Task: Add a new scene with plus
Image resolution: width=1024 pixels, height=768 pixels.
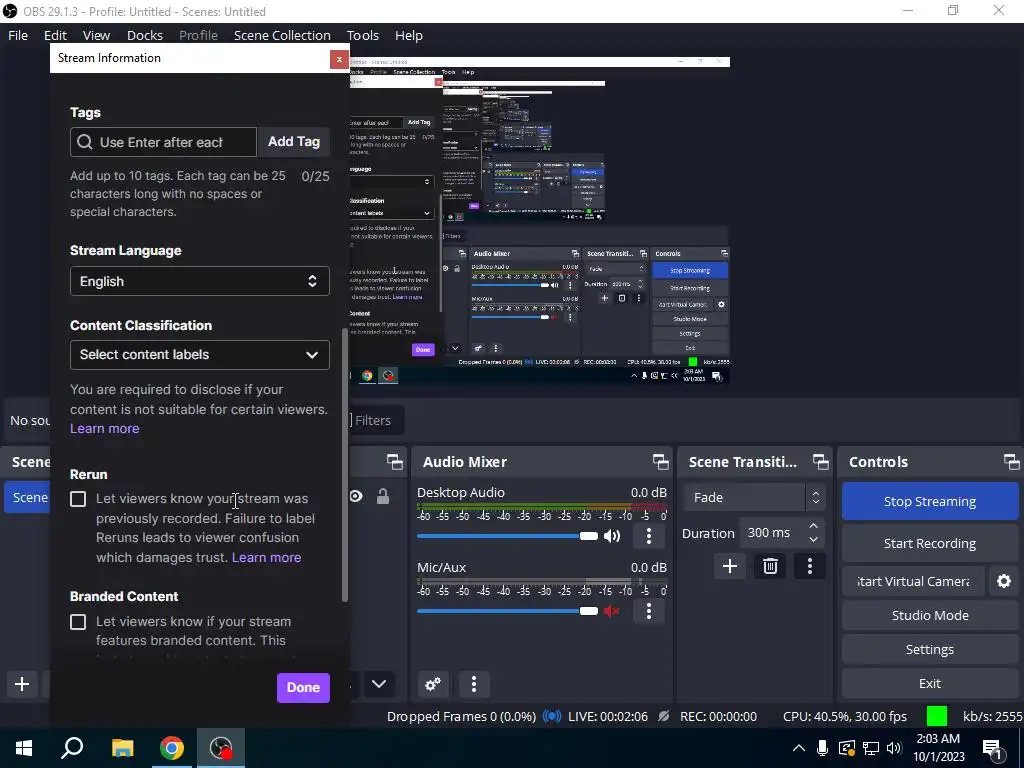Action: (x=22, y=684)
